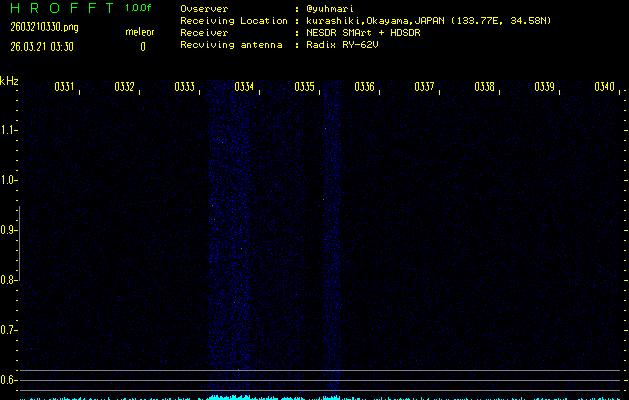
Task: Click the meteor count label
Action: [x=140, y=32]
